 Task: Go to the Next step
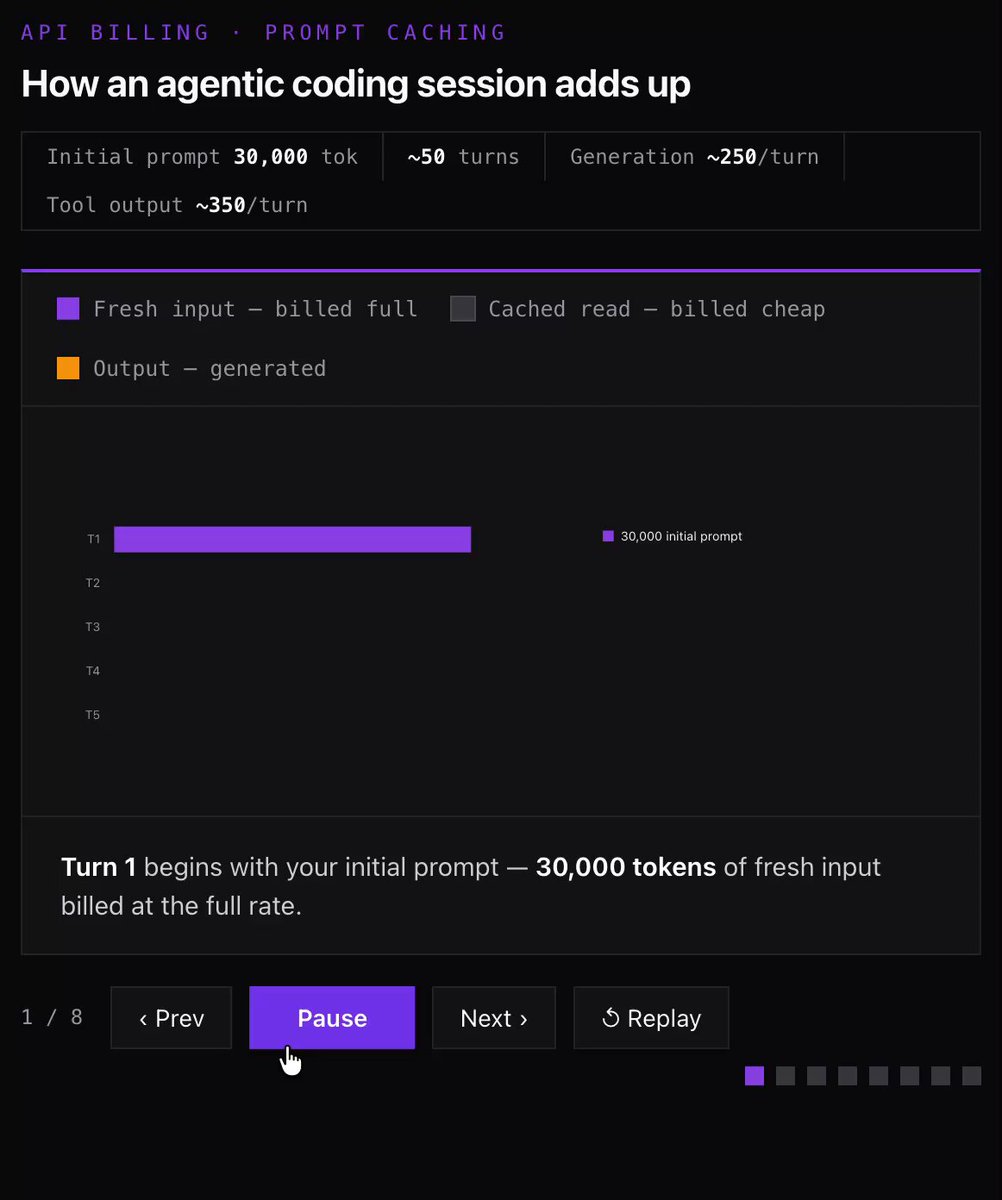493,1018
